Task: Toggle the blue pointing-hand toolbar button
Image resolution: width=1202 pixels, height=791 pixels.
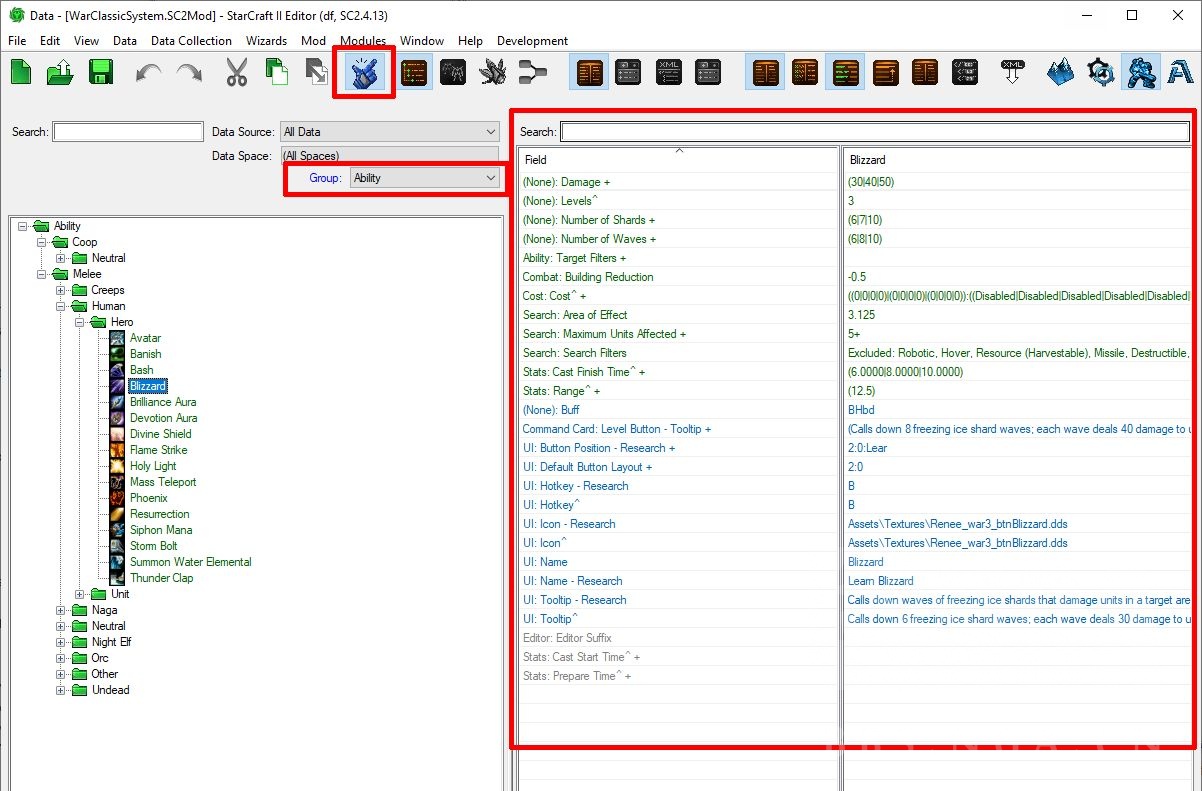Action: point(363,73)
